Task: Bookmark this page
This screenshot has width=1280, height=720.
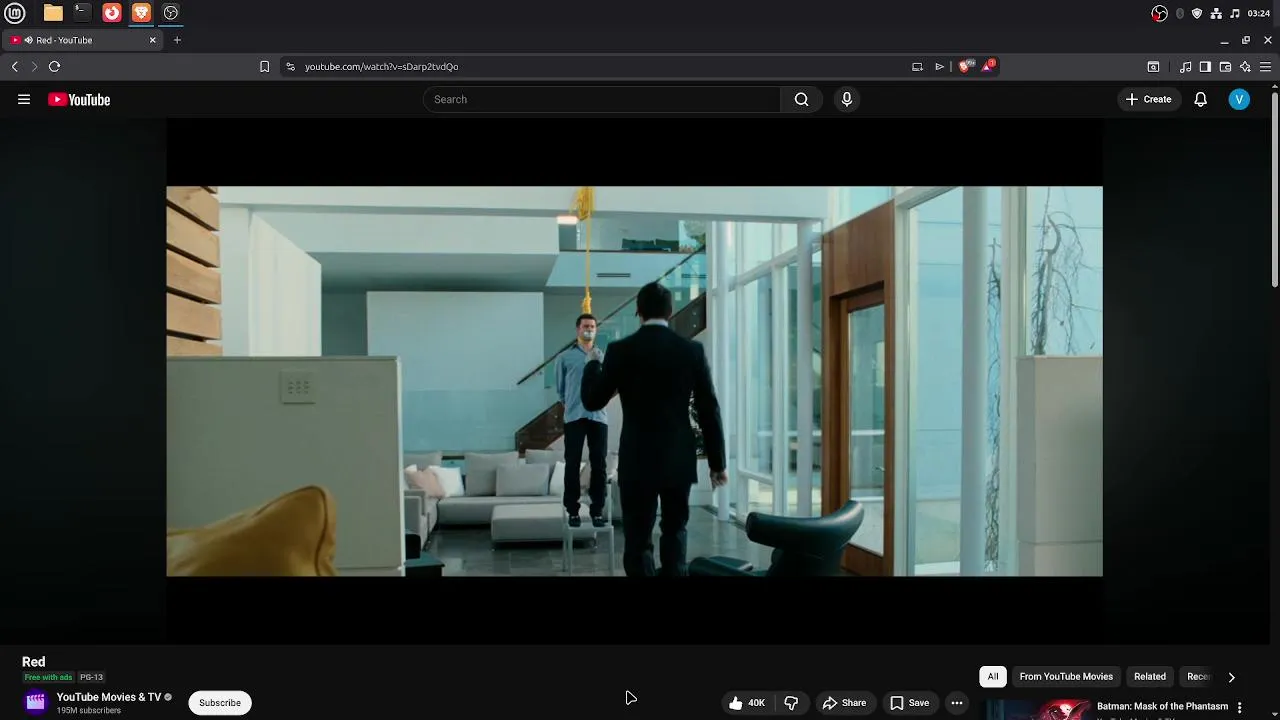Action: pos(264,66)
